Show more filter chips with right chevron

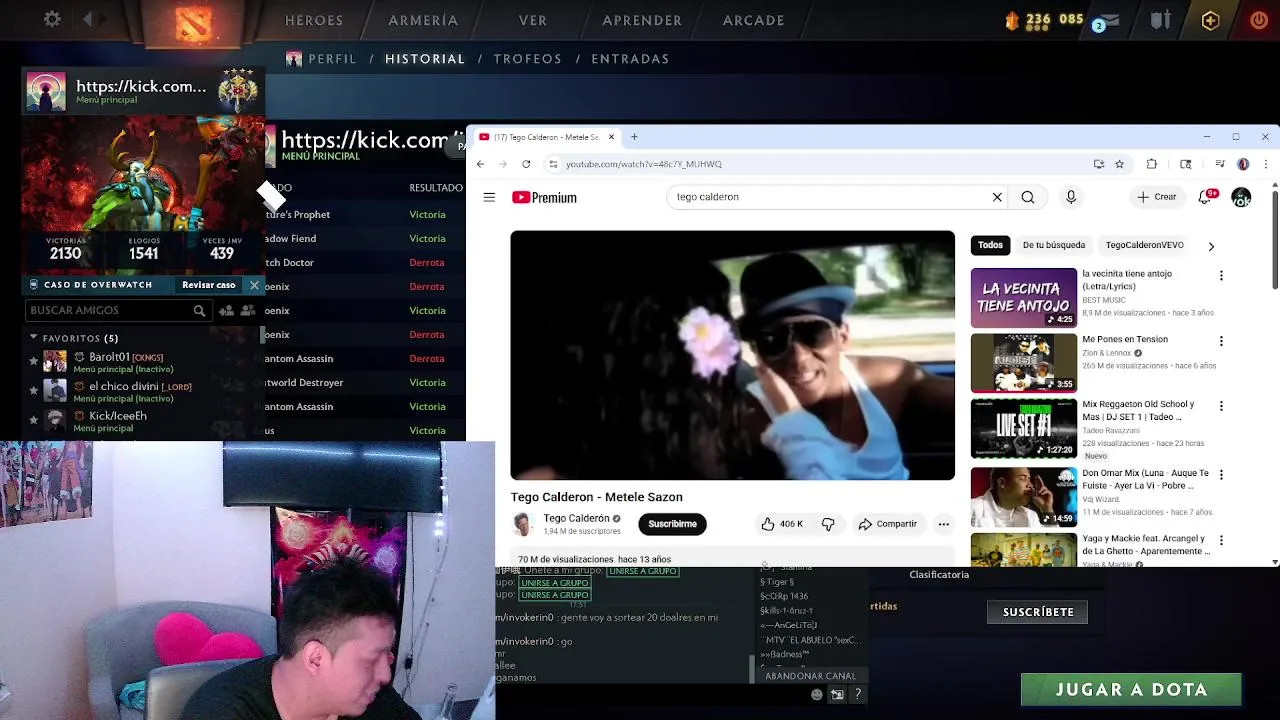(1211, 246)
